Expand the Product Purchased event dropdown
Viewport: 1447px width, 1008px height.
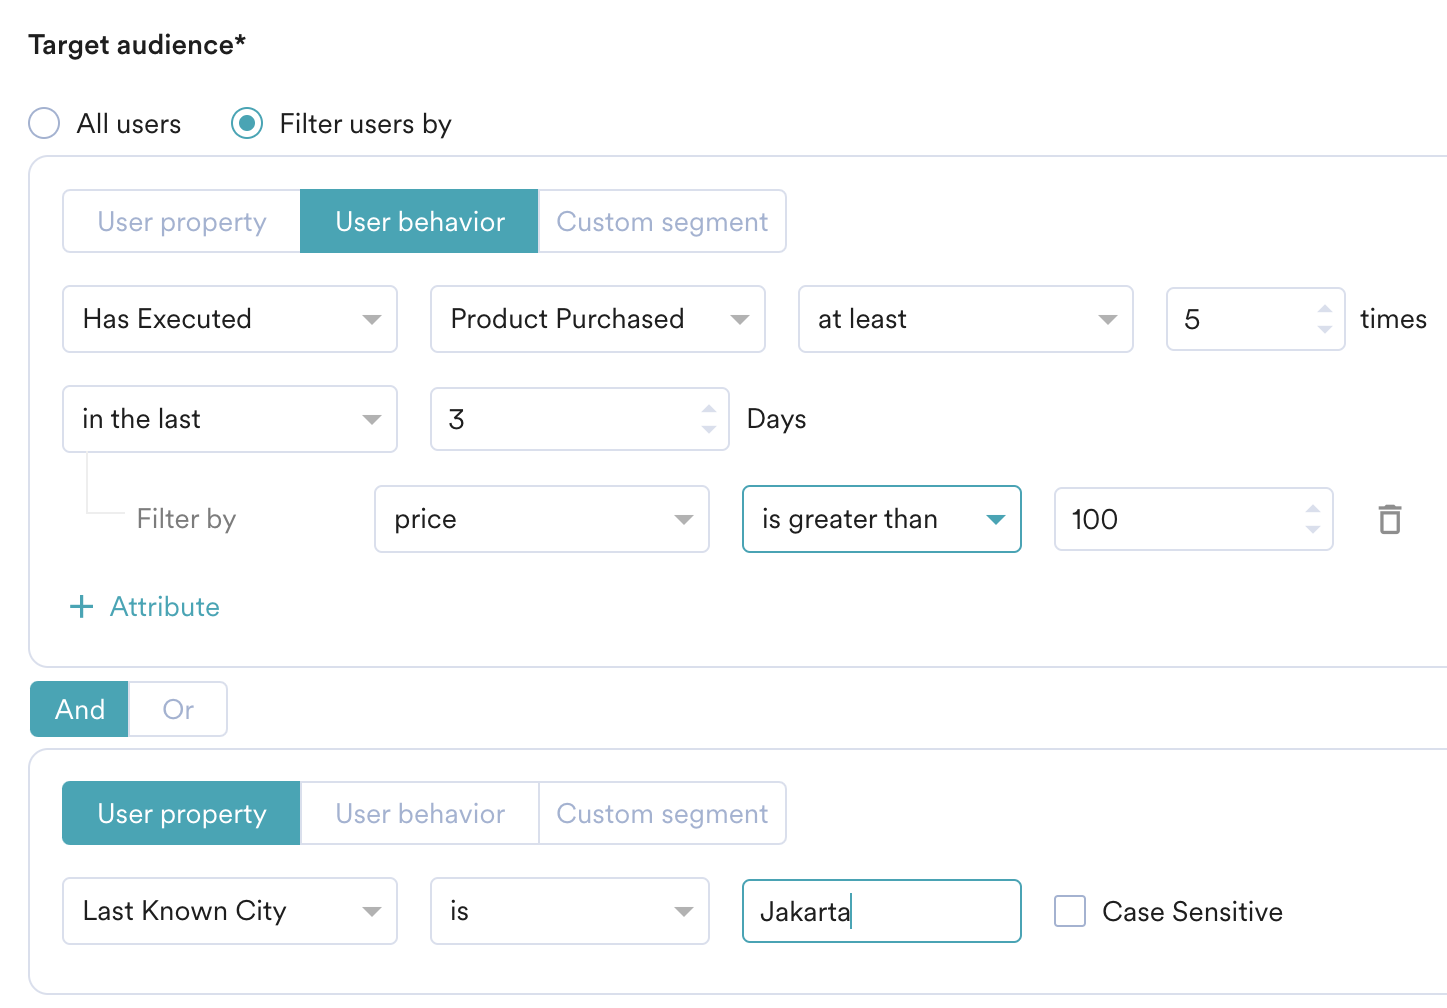pos(598,319)
